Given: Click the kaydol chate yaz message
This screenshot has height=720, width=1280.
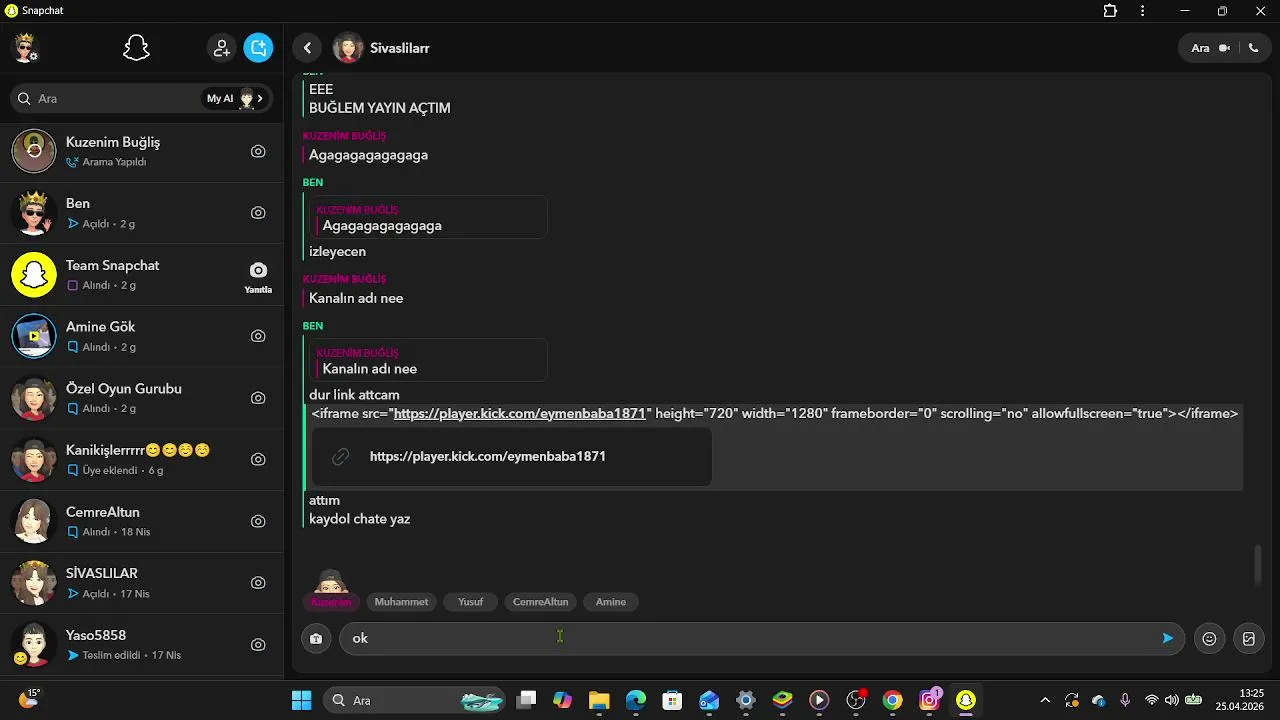Looking at the screenshot, I should pyautogui.click(x=360, y=519).
